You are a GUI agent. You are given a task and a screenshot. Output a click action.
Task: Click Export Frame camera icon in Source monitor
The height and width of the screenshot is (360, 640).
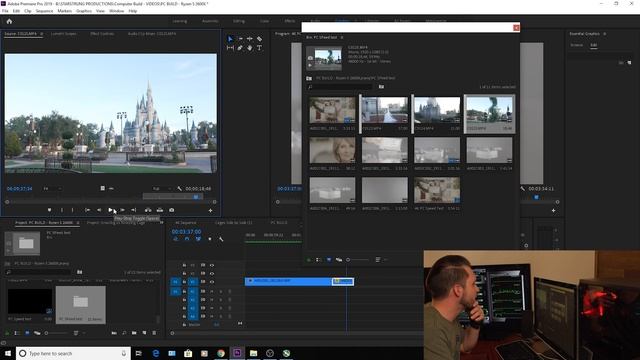click(x=172, y=210)
